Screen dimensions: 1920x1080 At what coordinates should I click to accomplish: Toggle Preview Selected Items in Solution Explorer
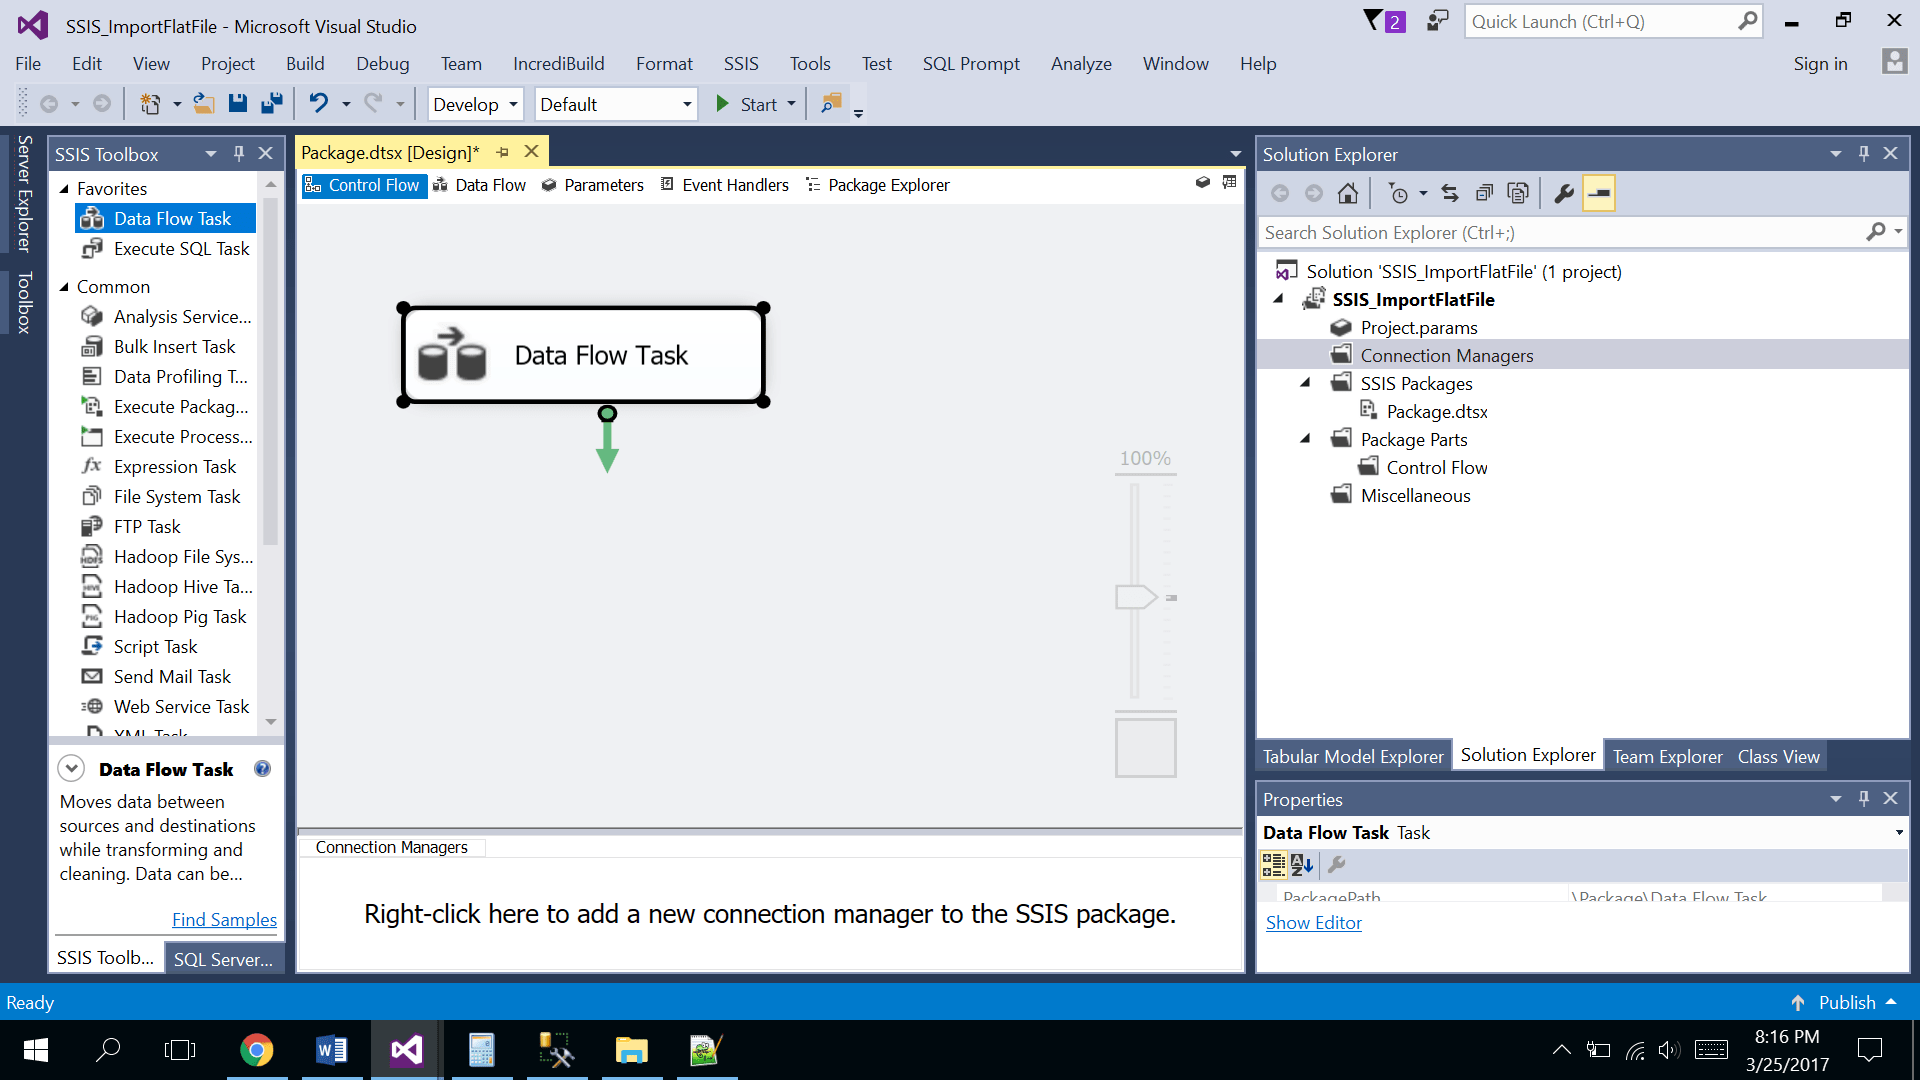(x=1518, y=192)
